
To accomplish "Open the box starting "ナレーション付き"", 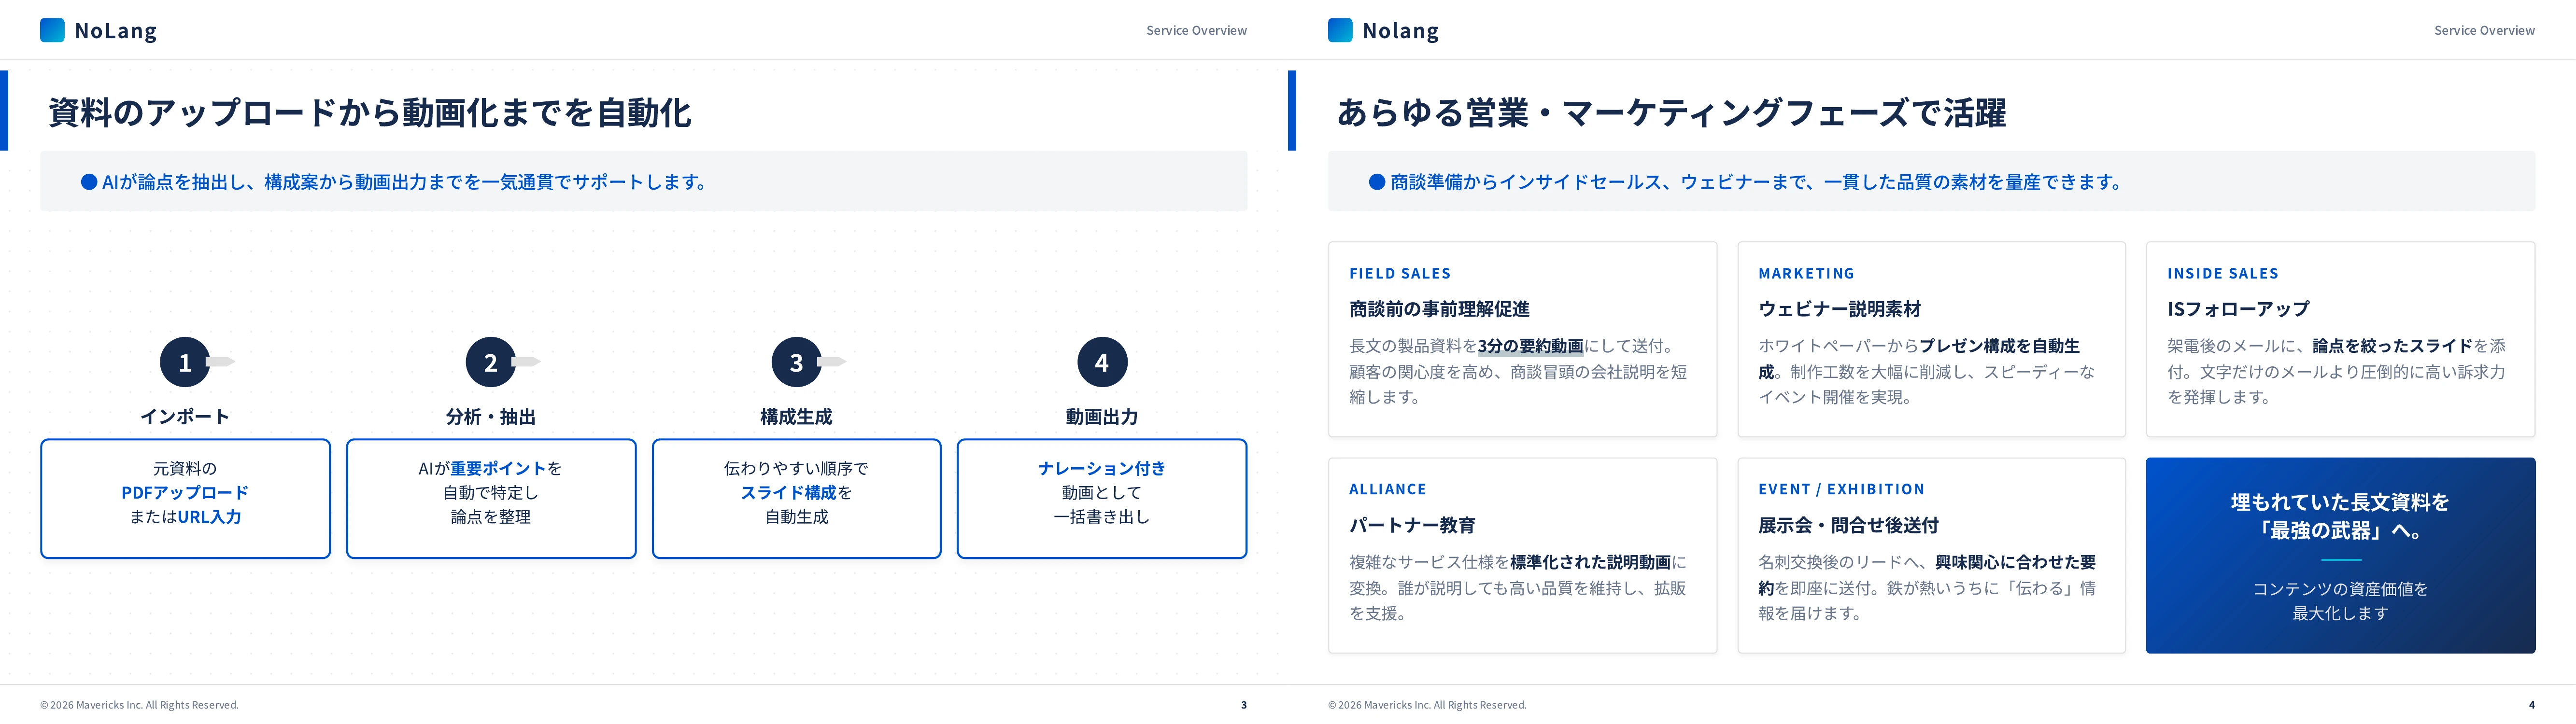I will pos(1102,498).
